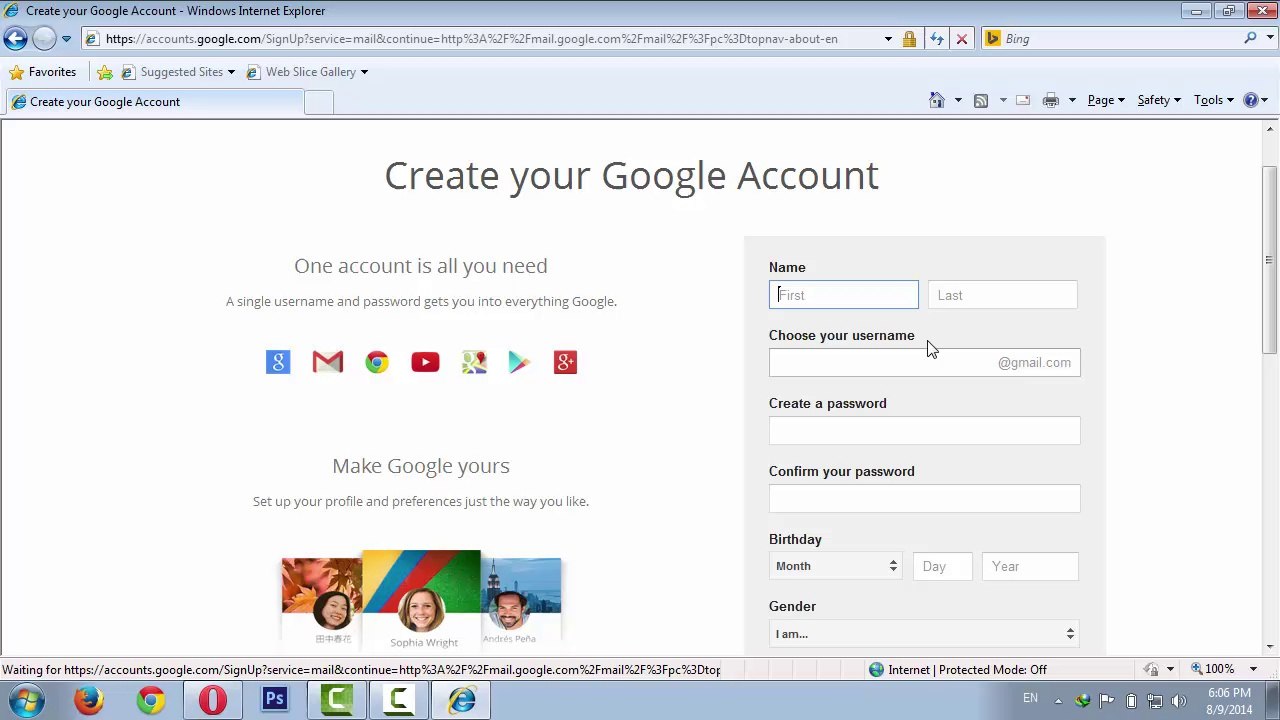Open Photoshop from the taskbar
Viewport: 1280px width, 720px height.
point(275,700)
